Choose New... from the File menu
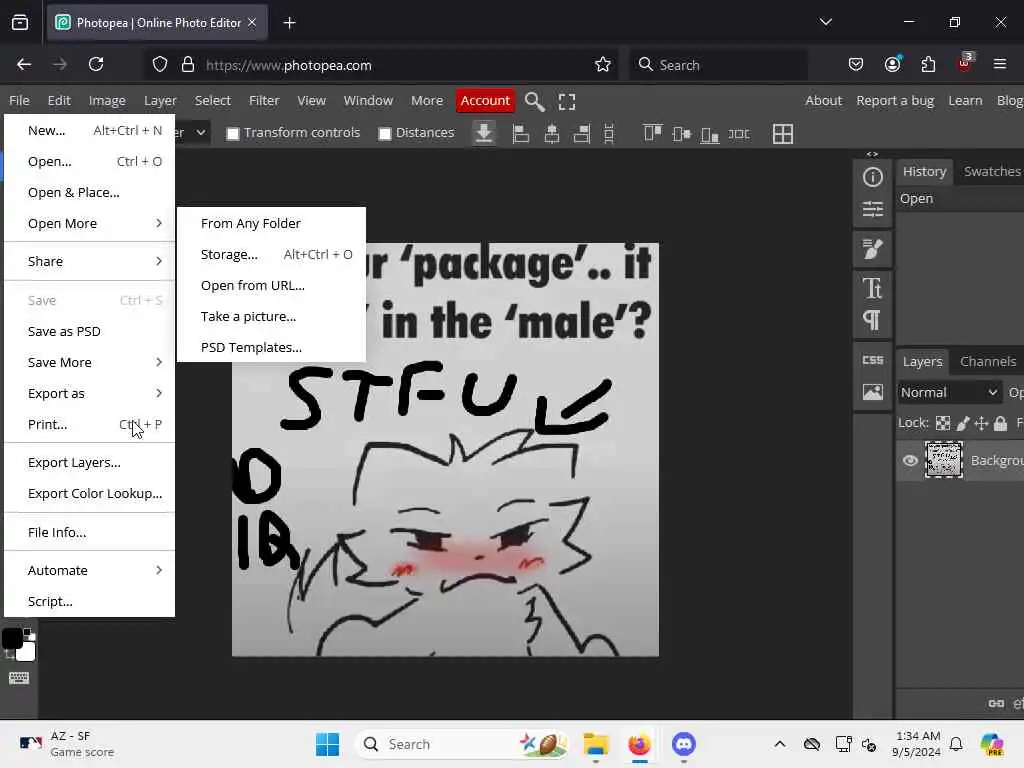 point(89,131)
